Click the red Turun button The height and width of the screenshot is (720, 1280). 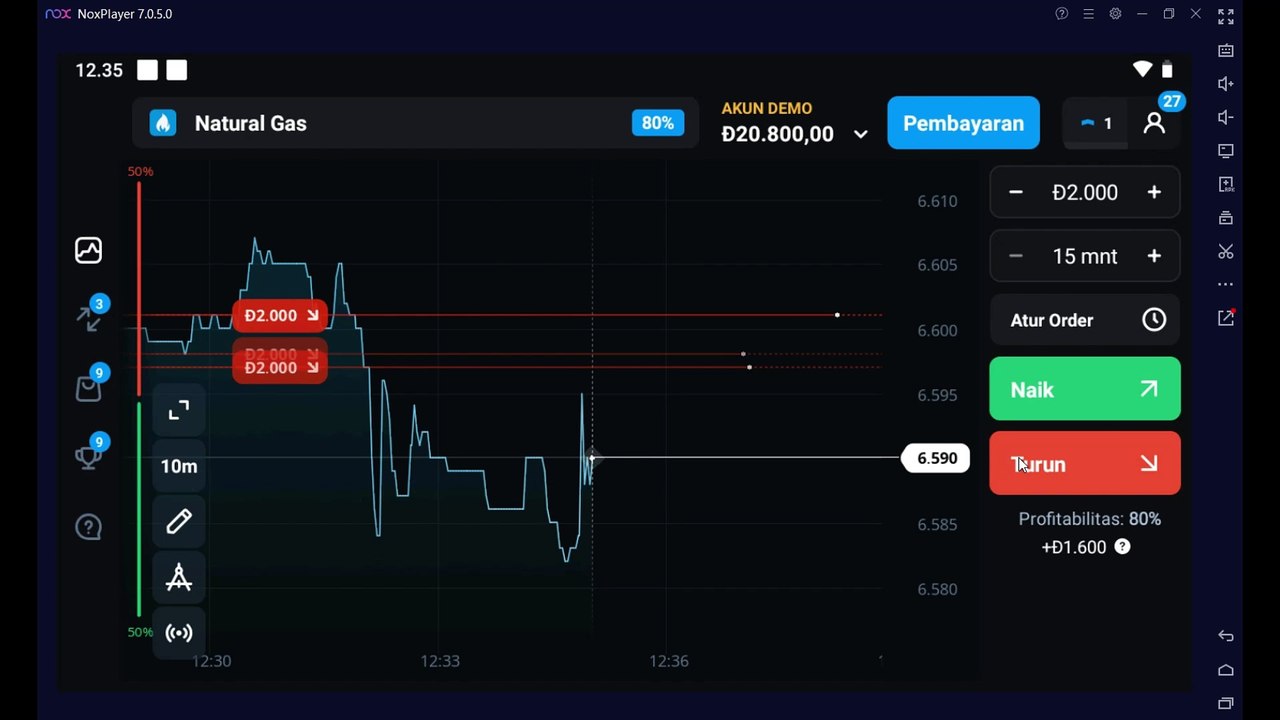1085,463
